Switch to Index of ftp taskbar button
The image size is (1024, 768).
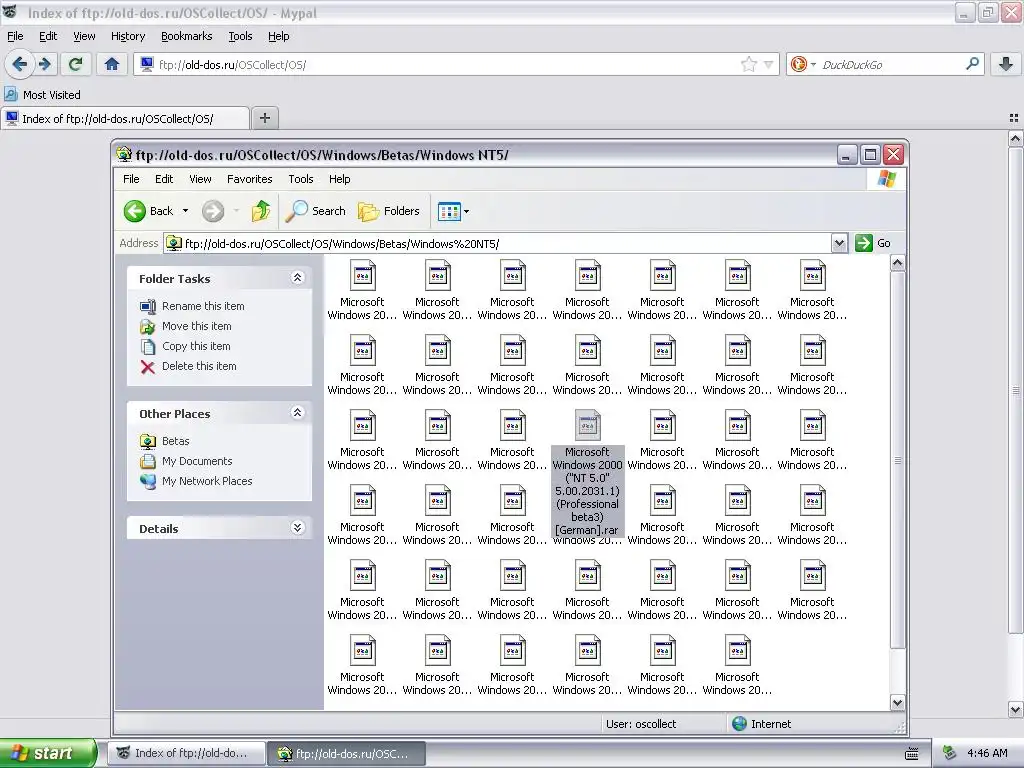click(186, 753)
